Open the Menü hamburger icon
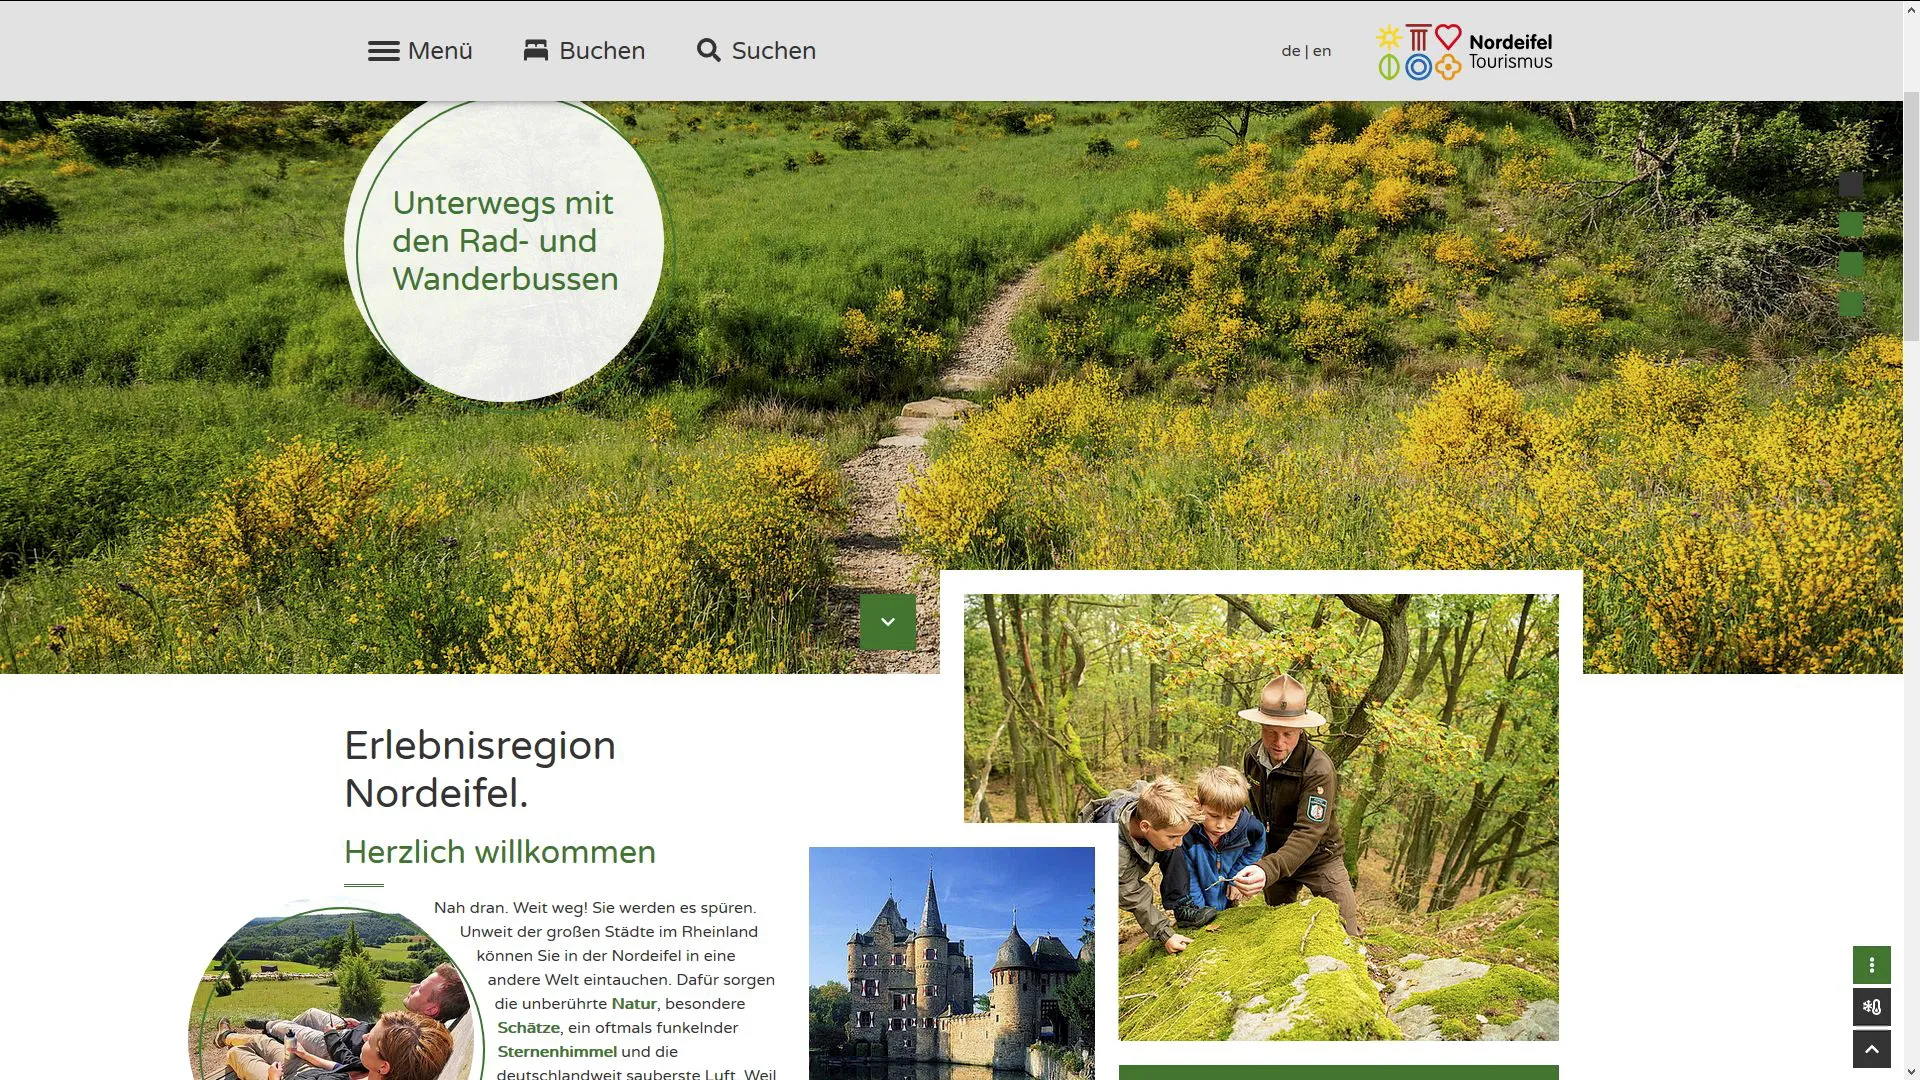 (383, 51)
